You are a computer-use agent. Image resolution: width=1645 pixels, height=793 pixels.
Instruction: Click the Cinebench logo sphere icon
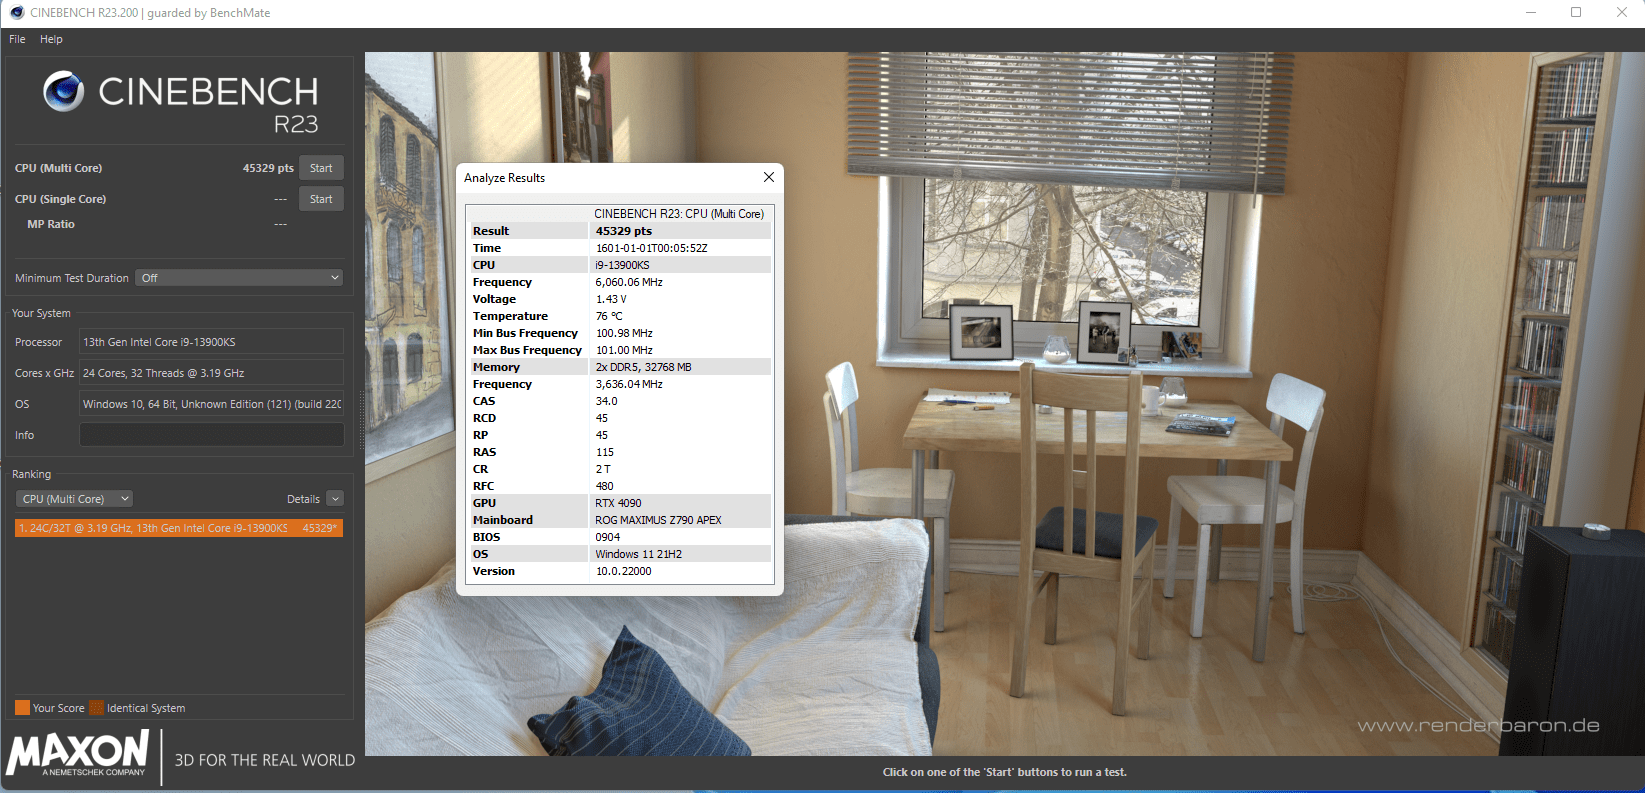[63, 92]
